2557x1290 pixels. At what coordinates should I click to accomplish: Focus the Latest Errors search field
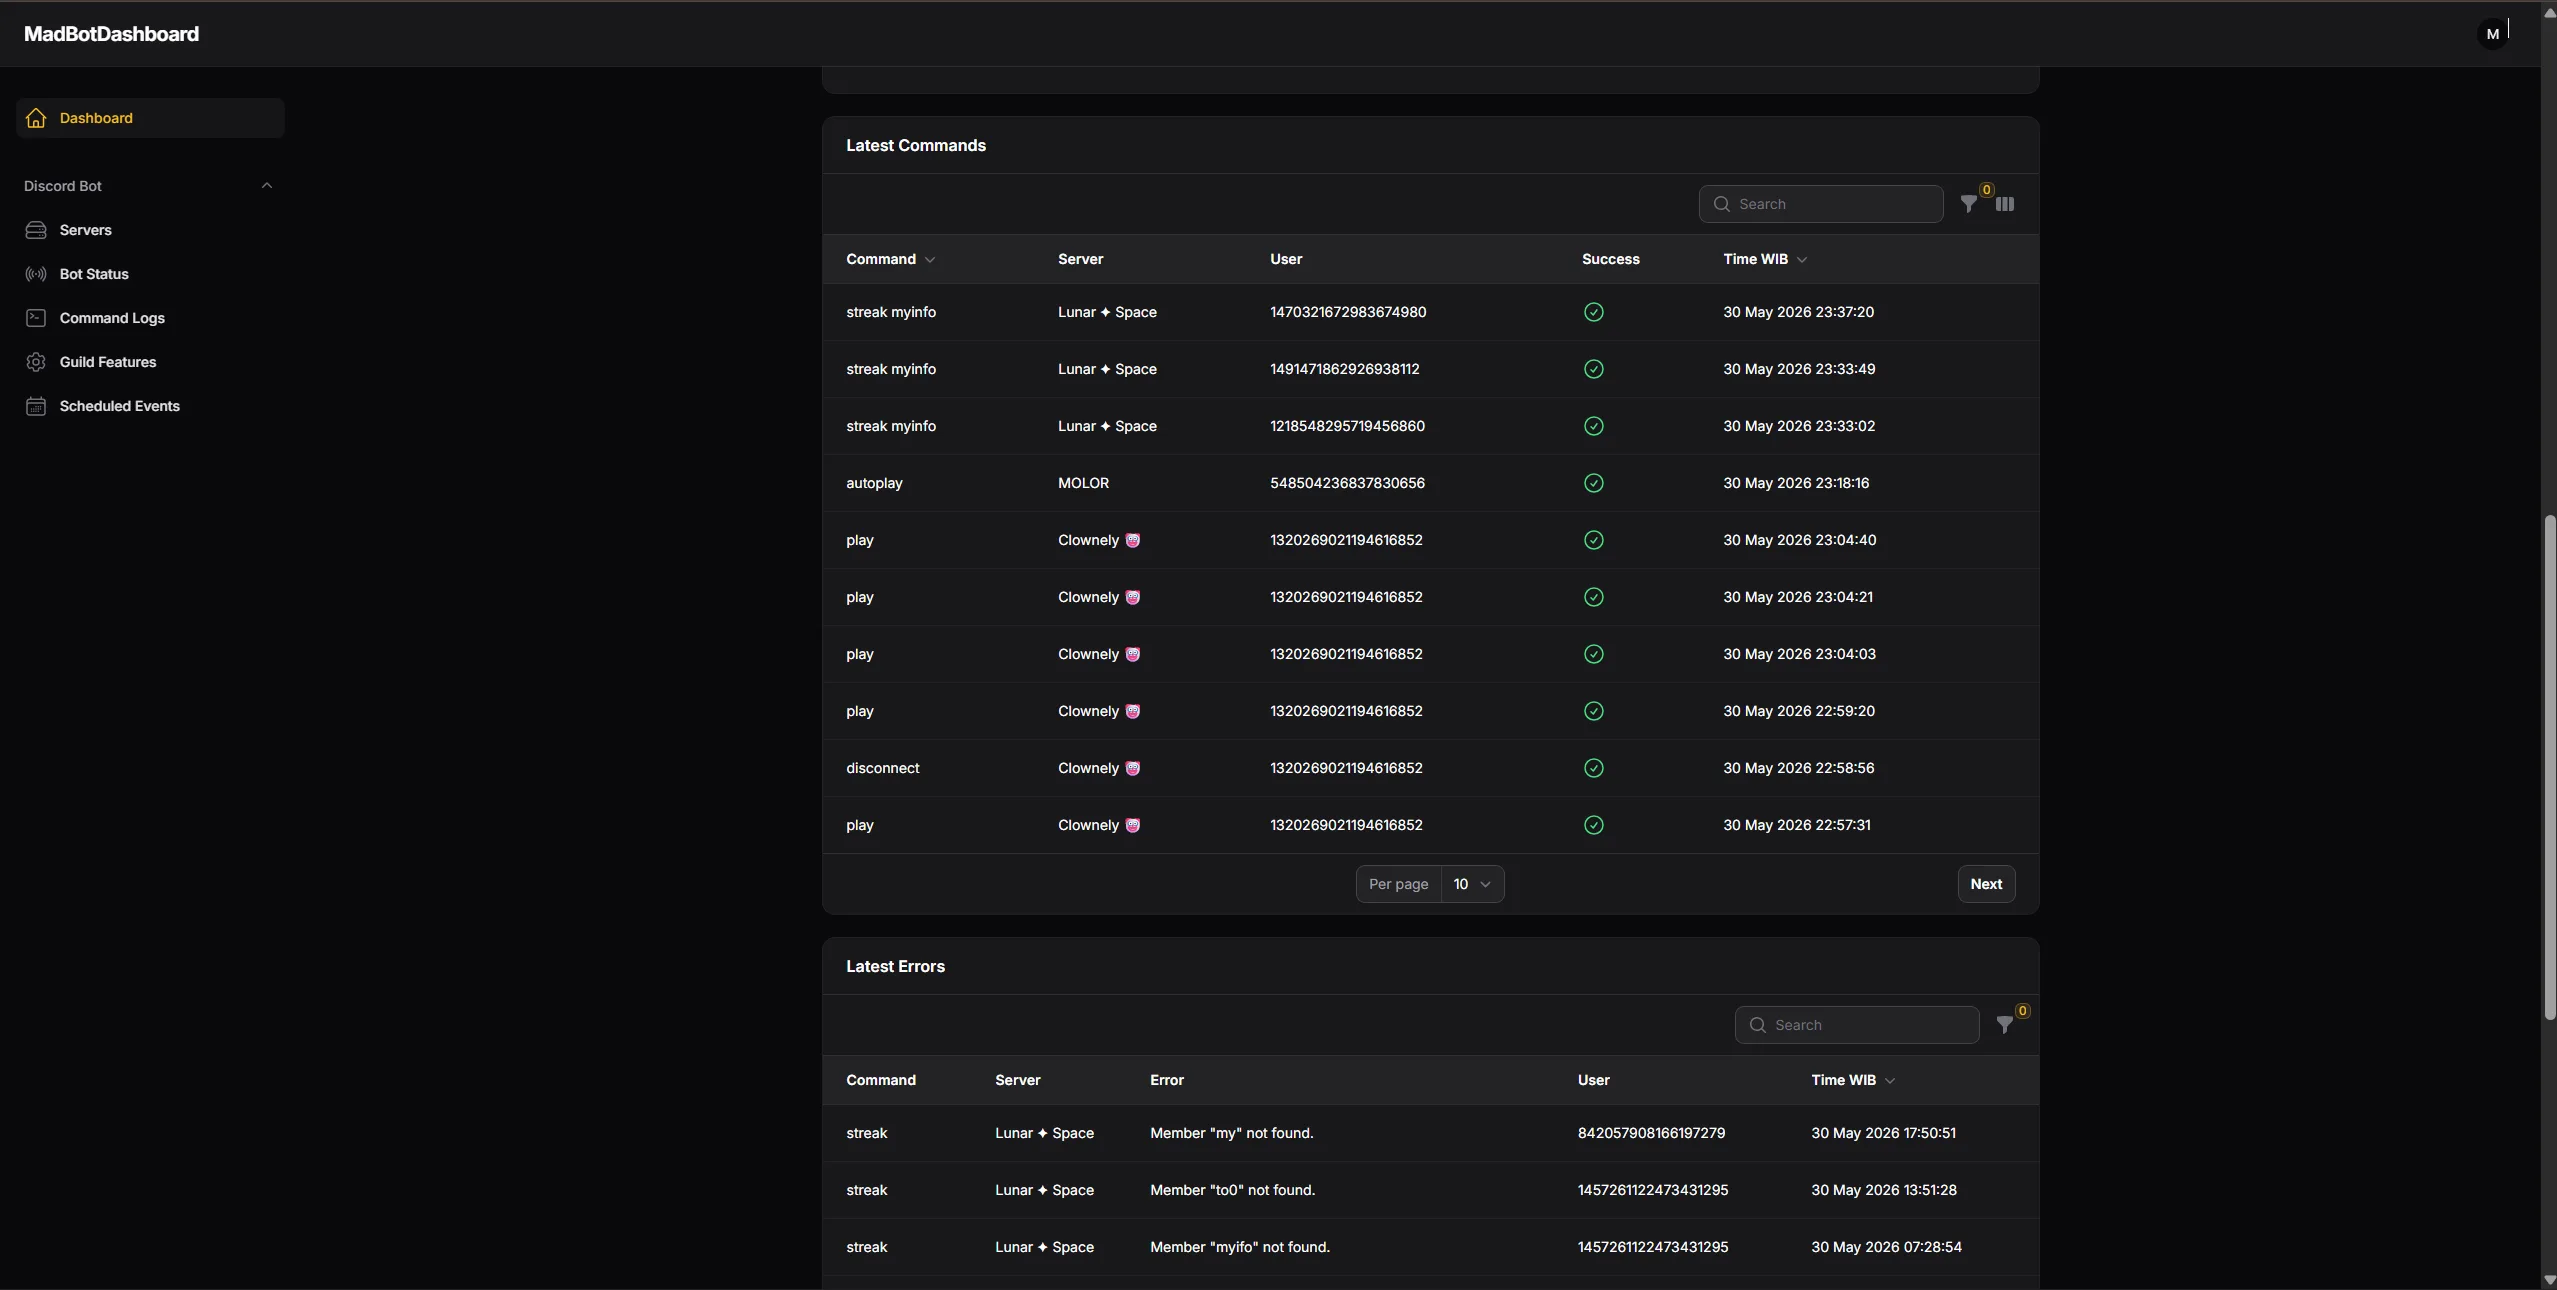[x=1856, y=1025]
